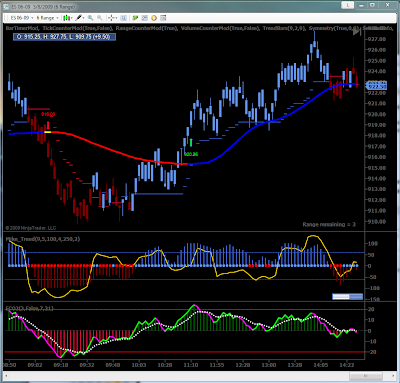Select the pencil drawing tools icon
The width and height of the screenshot is (400, 383).
coord(79,18)
